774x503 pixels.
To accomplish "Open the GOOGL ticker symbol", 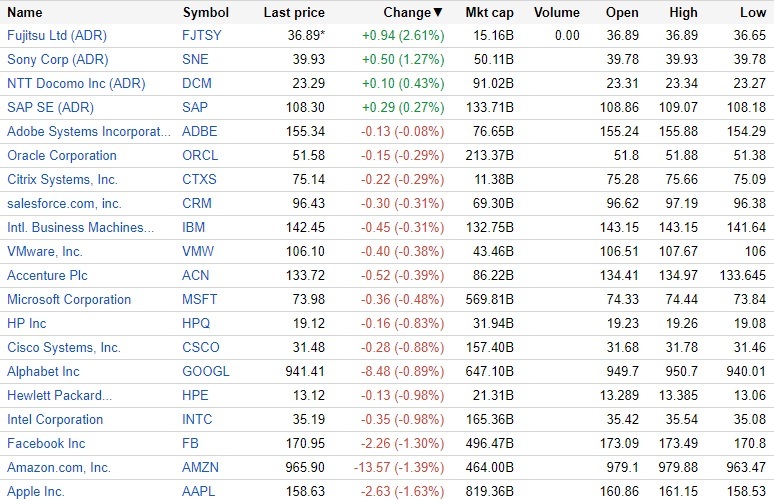I will tap(206, 372).
